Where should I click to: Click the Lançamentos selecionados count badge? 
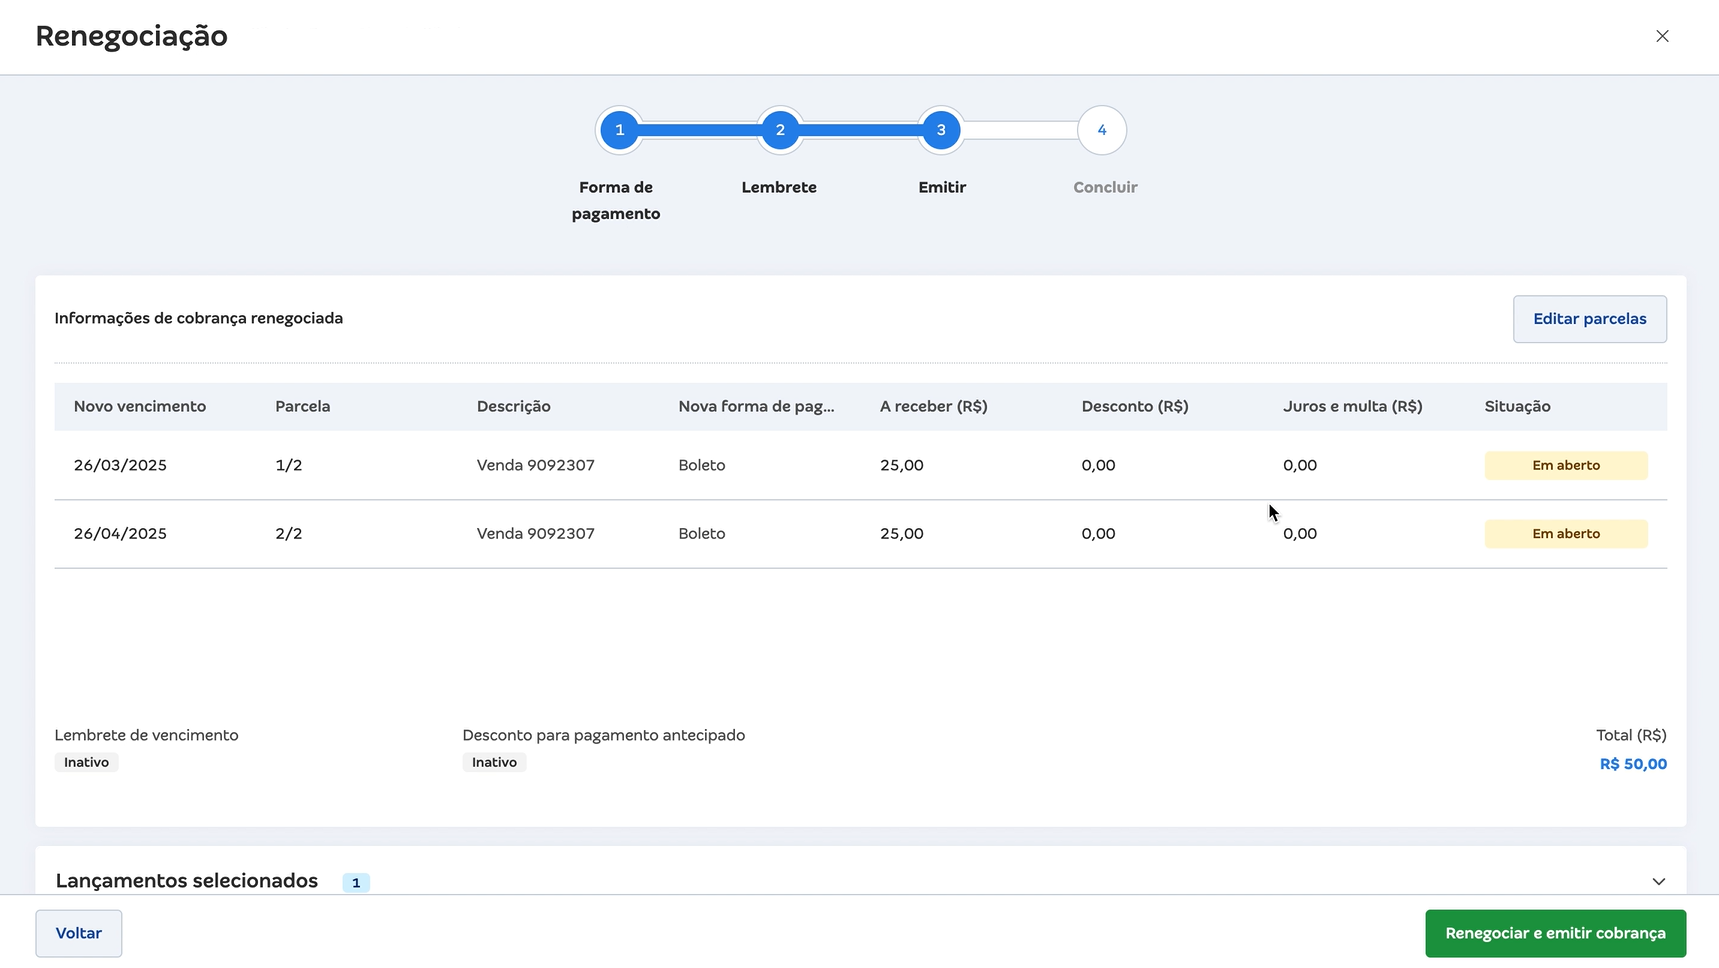point(356,883)
